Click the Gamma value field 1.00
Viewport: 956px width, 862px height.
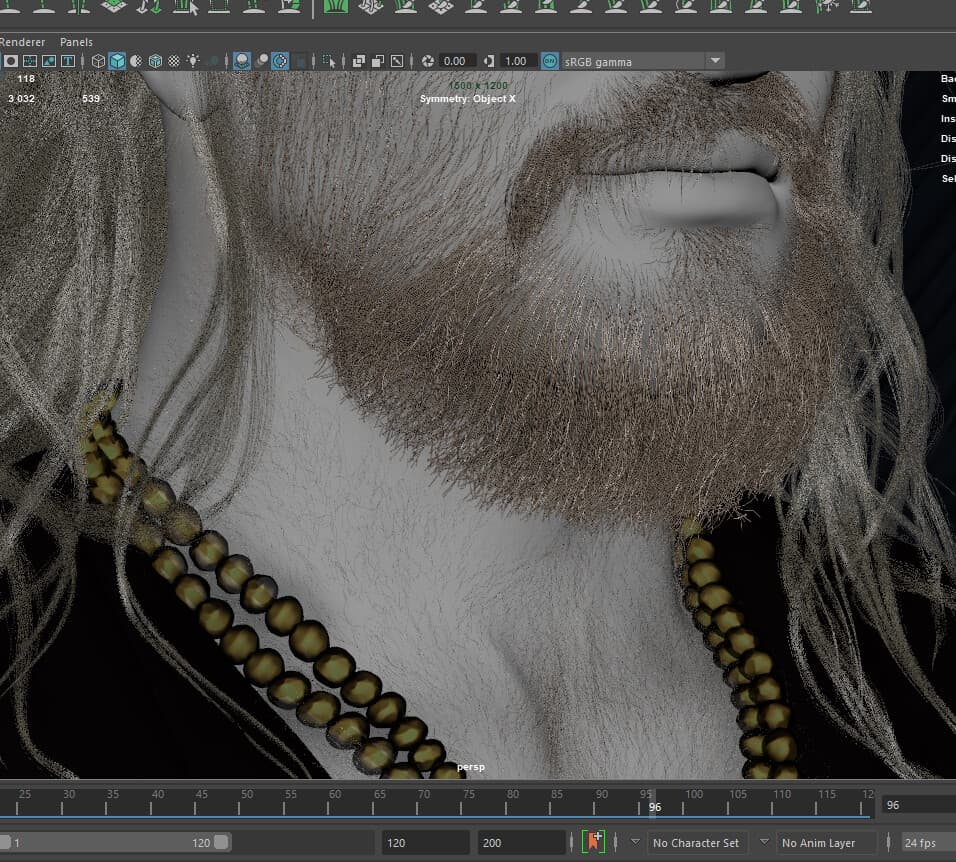(x=518, y=61)
